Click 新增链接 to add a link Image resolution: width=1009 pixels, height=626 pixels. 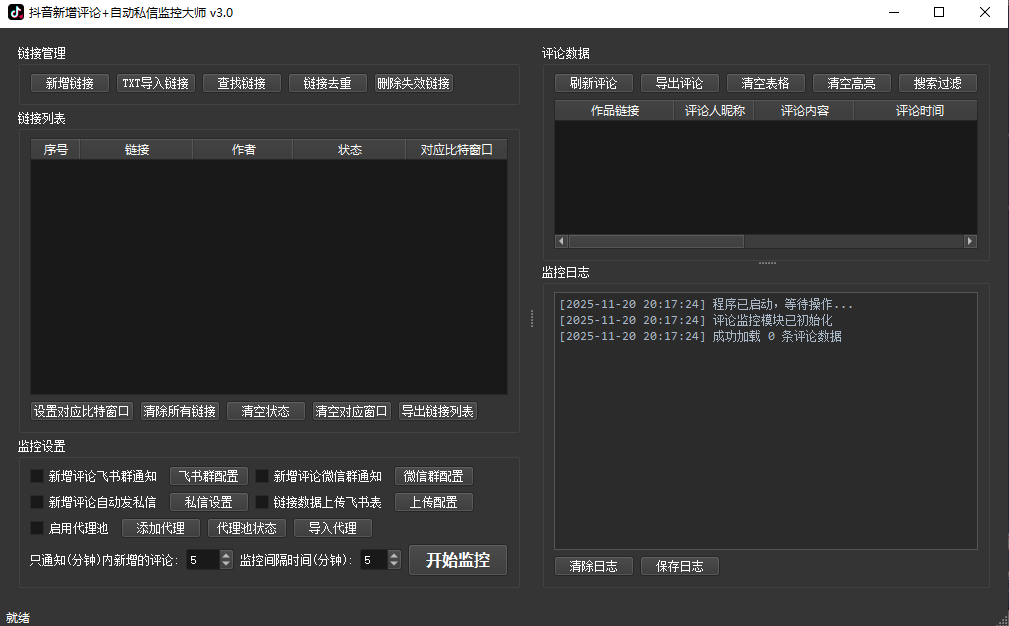pyautogui.click(x=68, y=83)
